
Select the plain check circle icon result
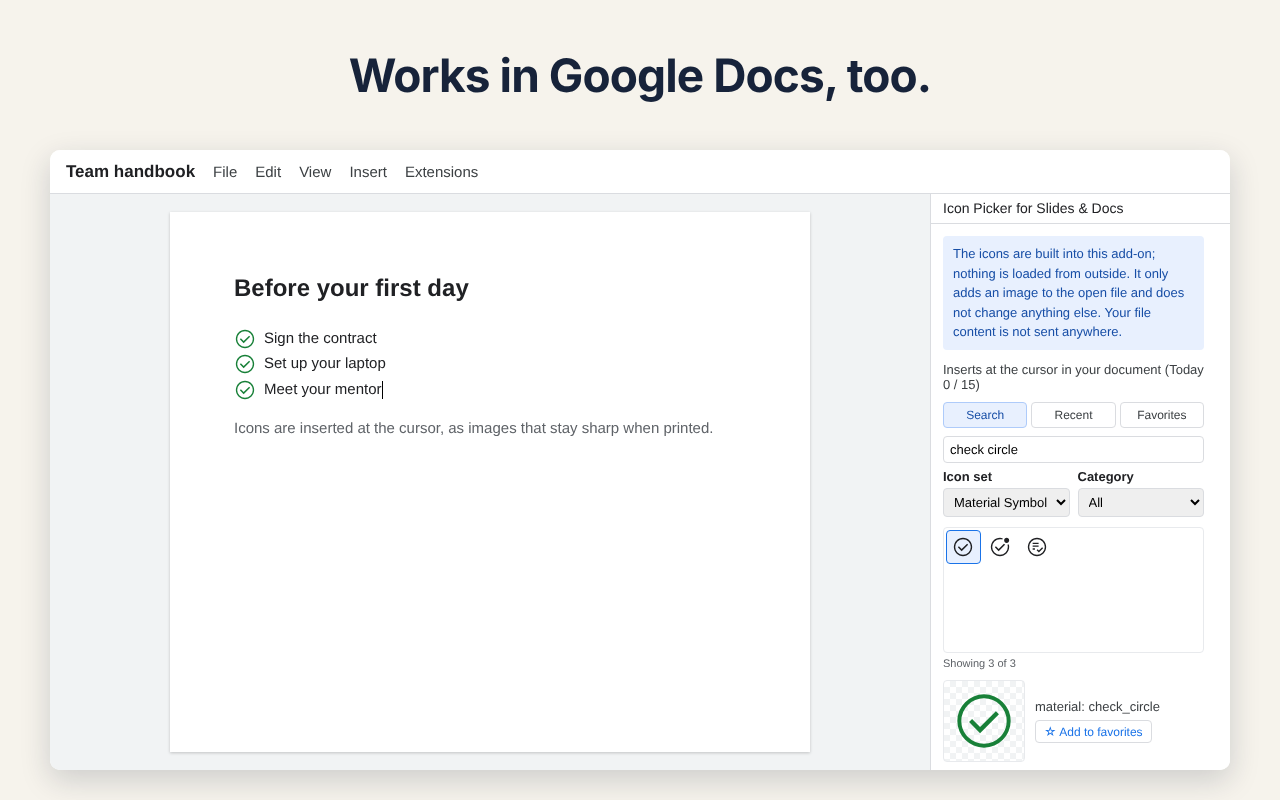[x=963, y=547]
